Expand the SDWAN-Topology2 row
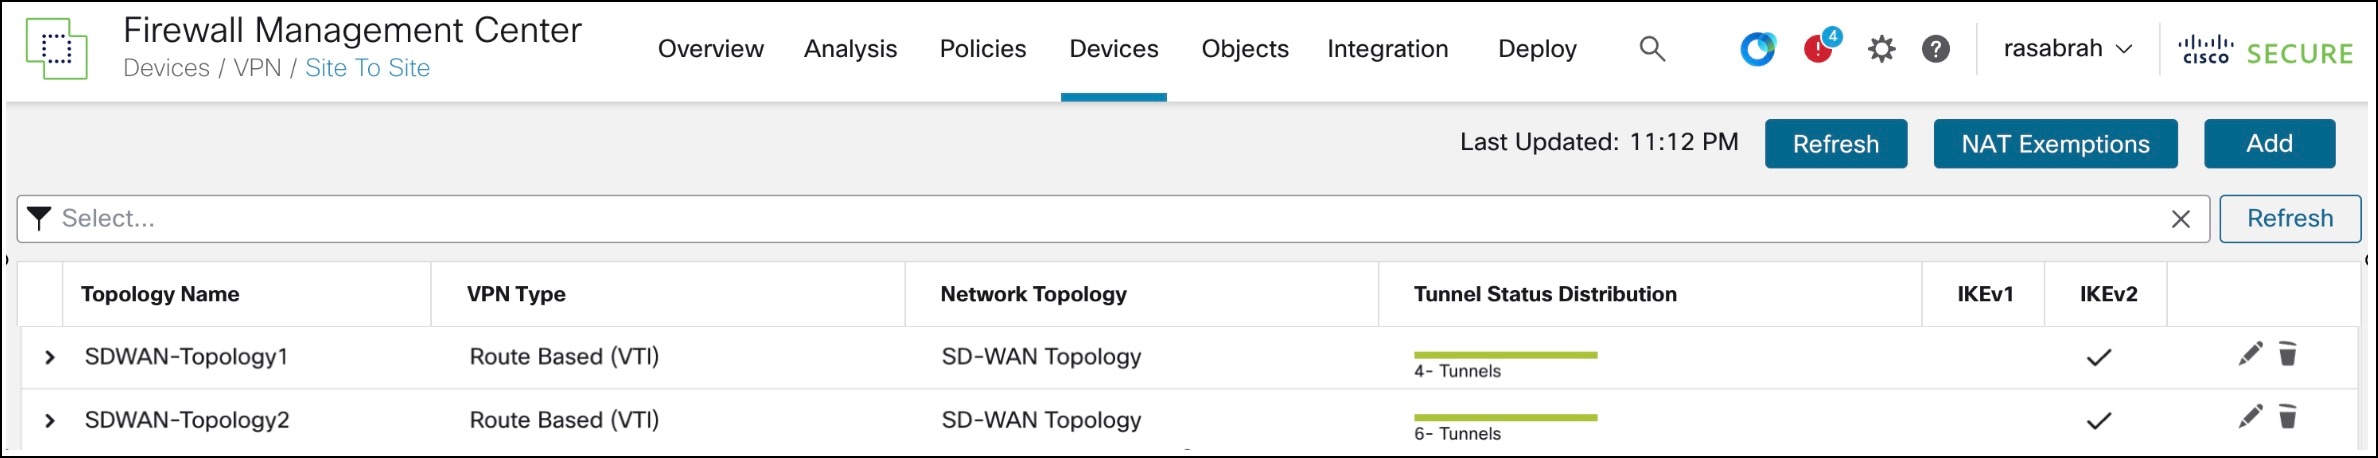The width and height of the screenshot is (2378, 458). [49, 421]
